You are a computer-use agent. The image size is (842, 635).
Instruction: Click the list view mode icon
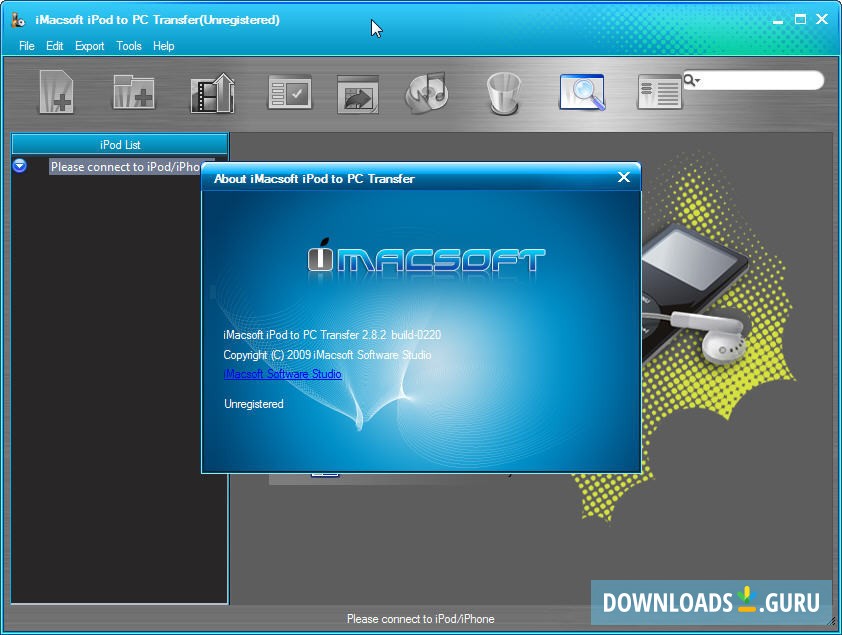(660, 92)
